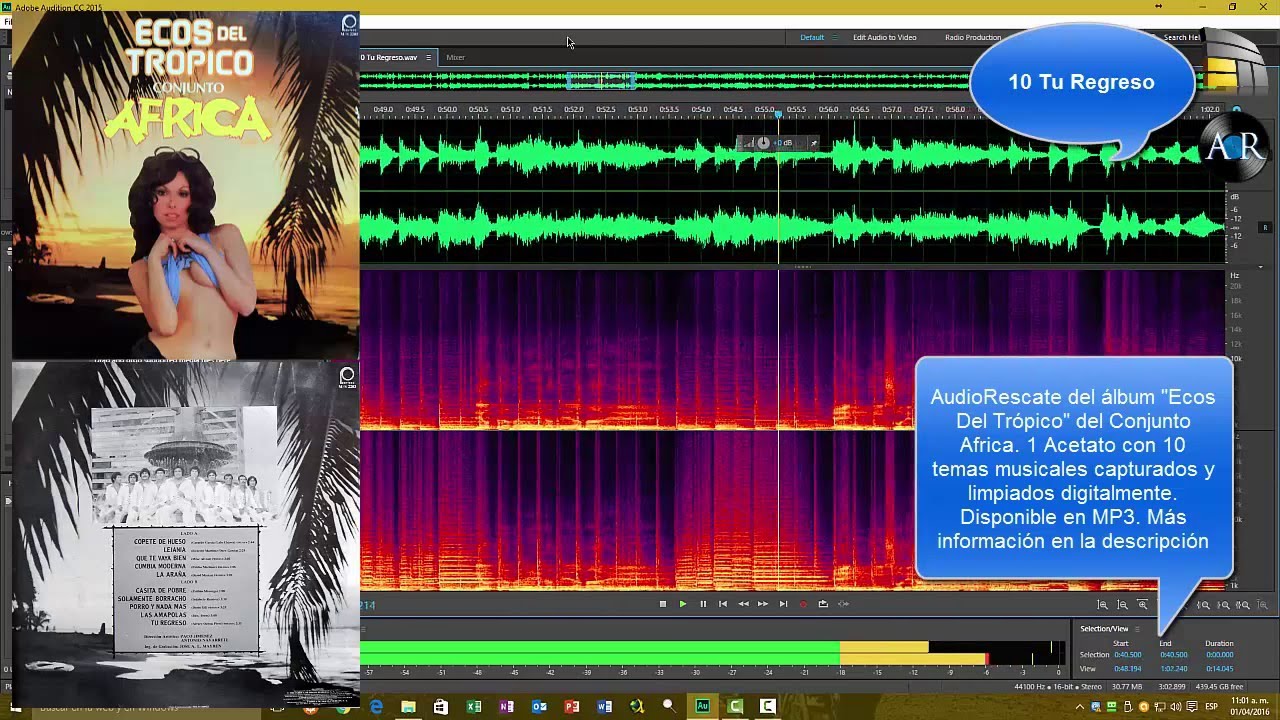Viewport: 1280px width, 720px height.
Task: Click the Hz label on spectral scale
Action: click(1234, 275)
